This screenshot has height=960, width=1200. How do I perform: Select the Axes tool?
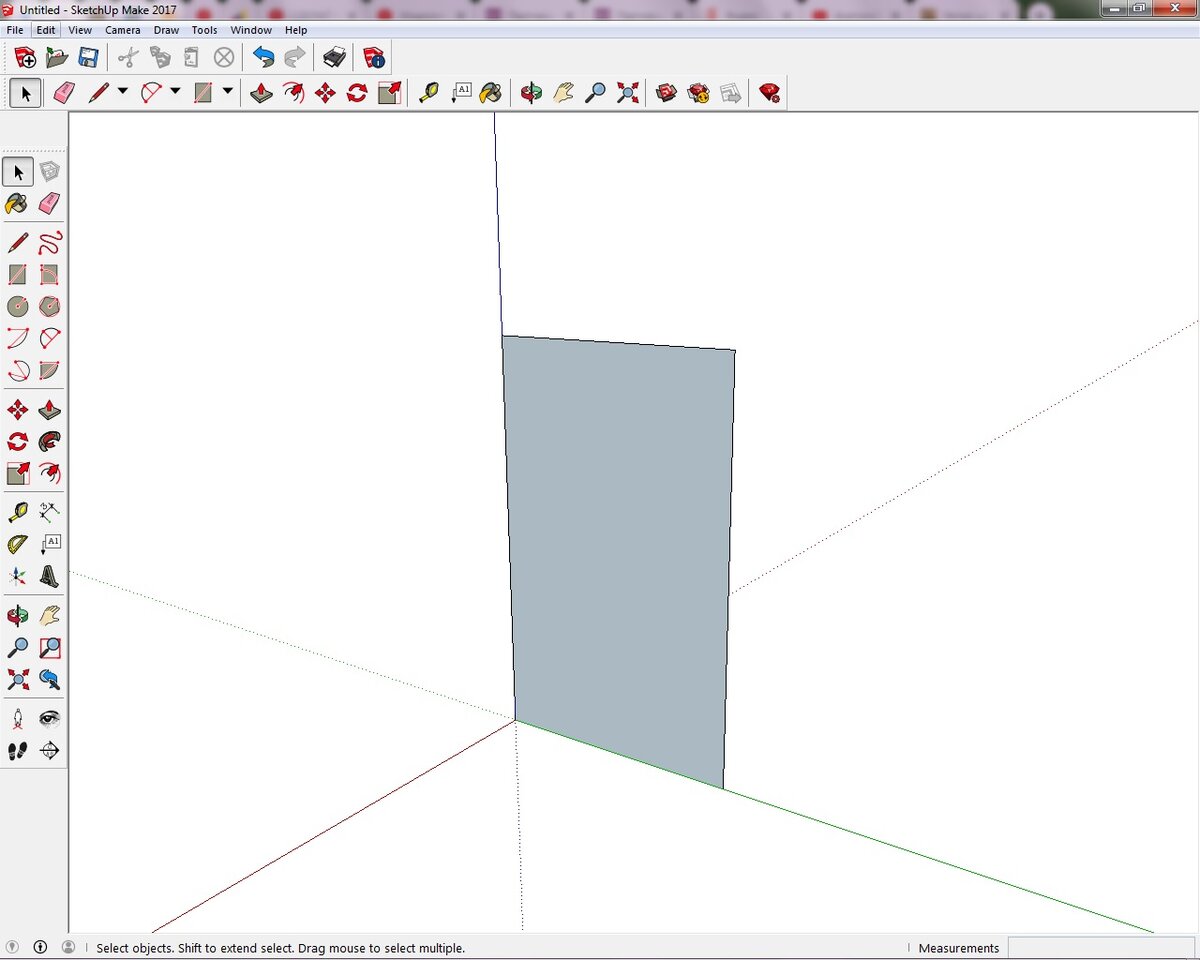click(18, 576)
